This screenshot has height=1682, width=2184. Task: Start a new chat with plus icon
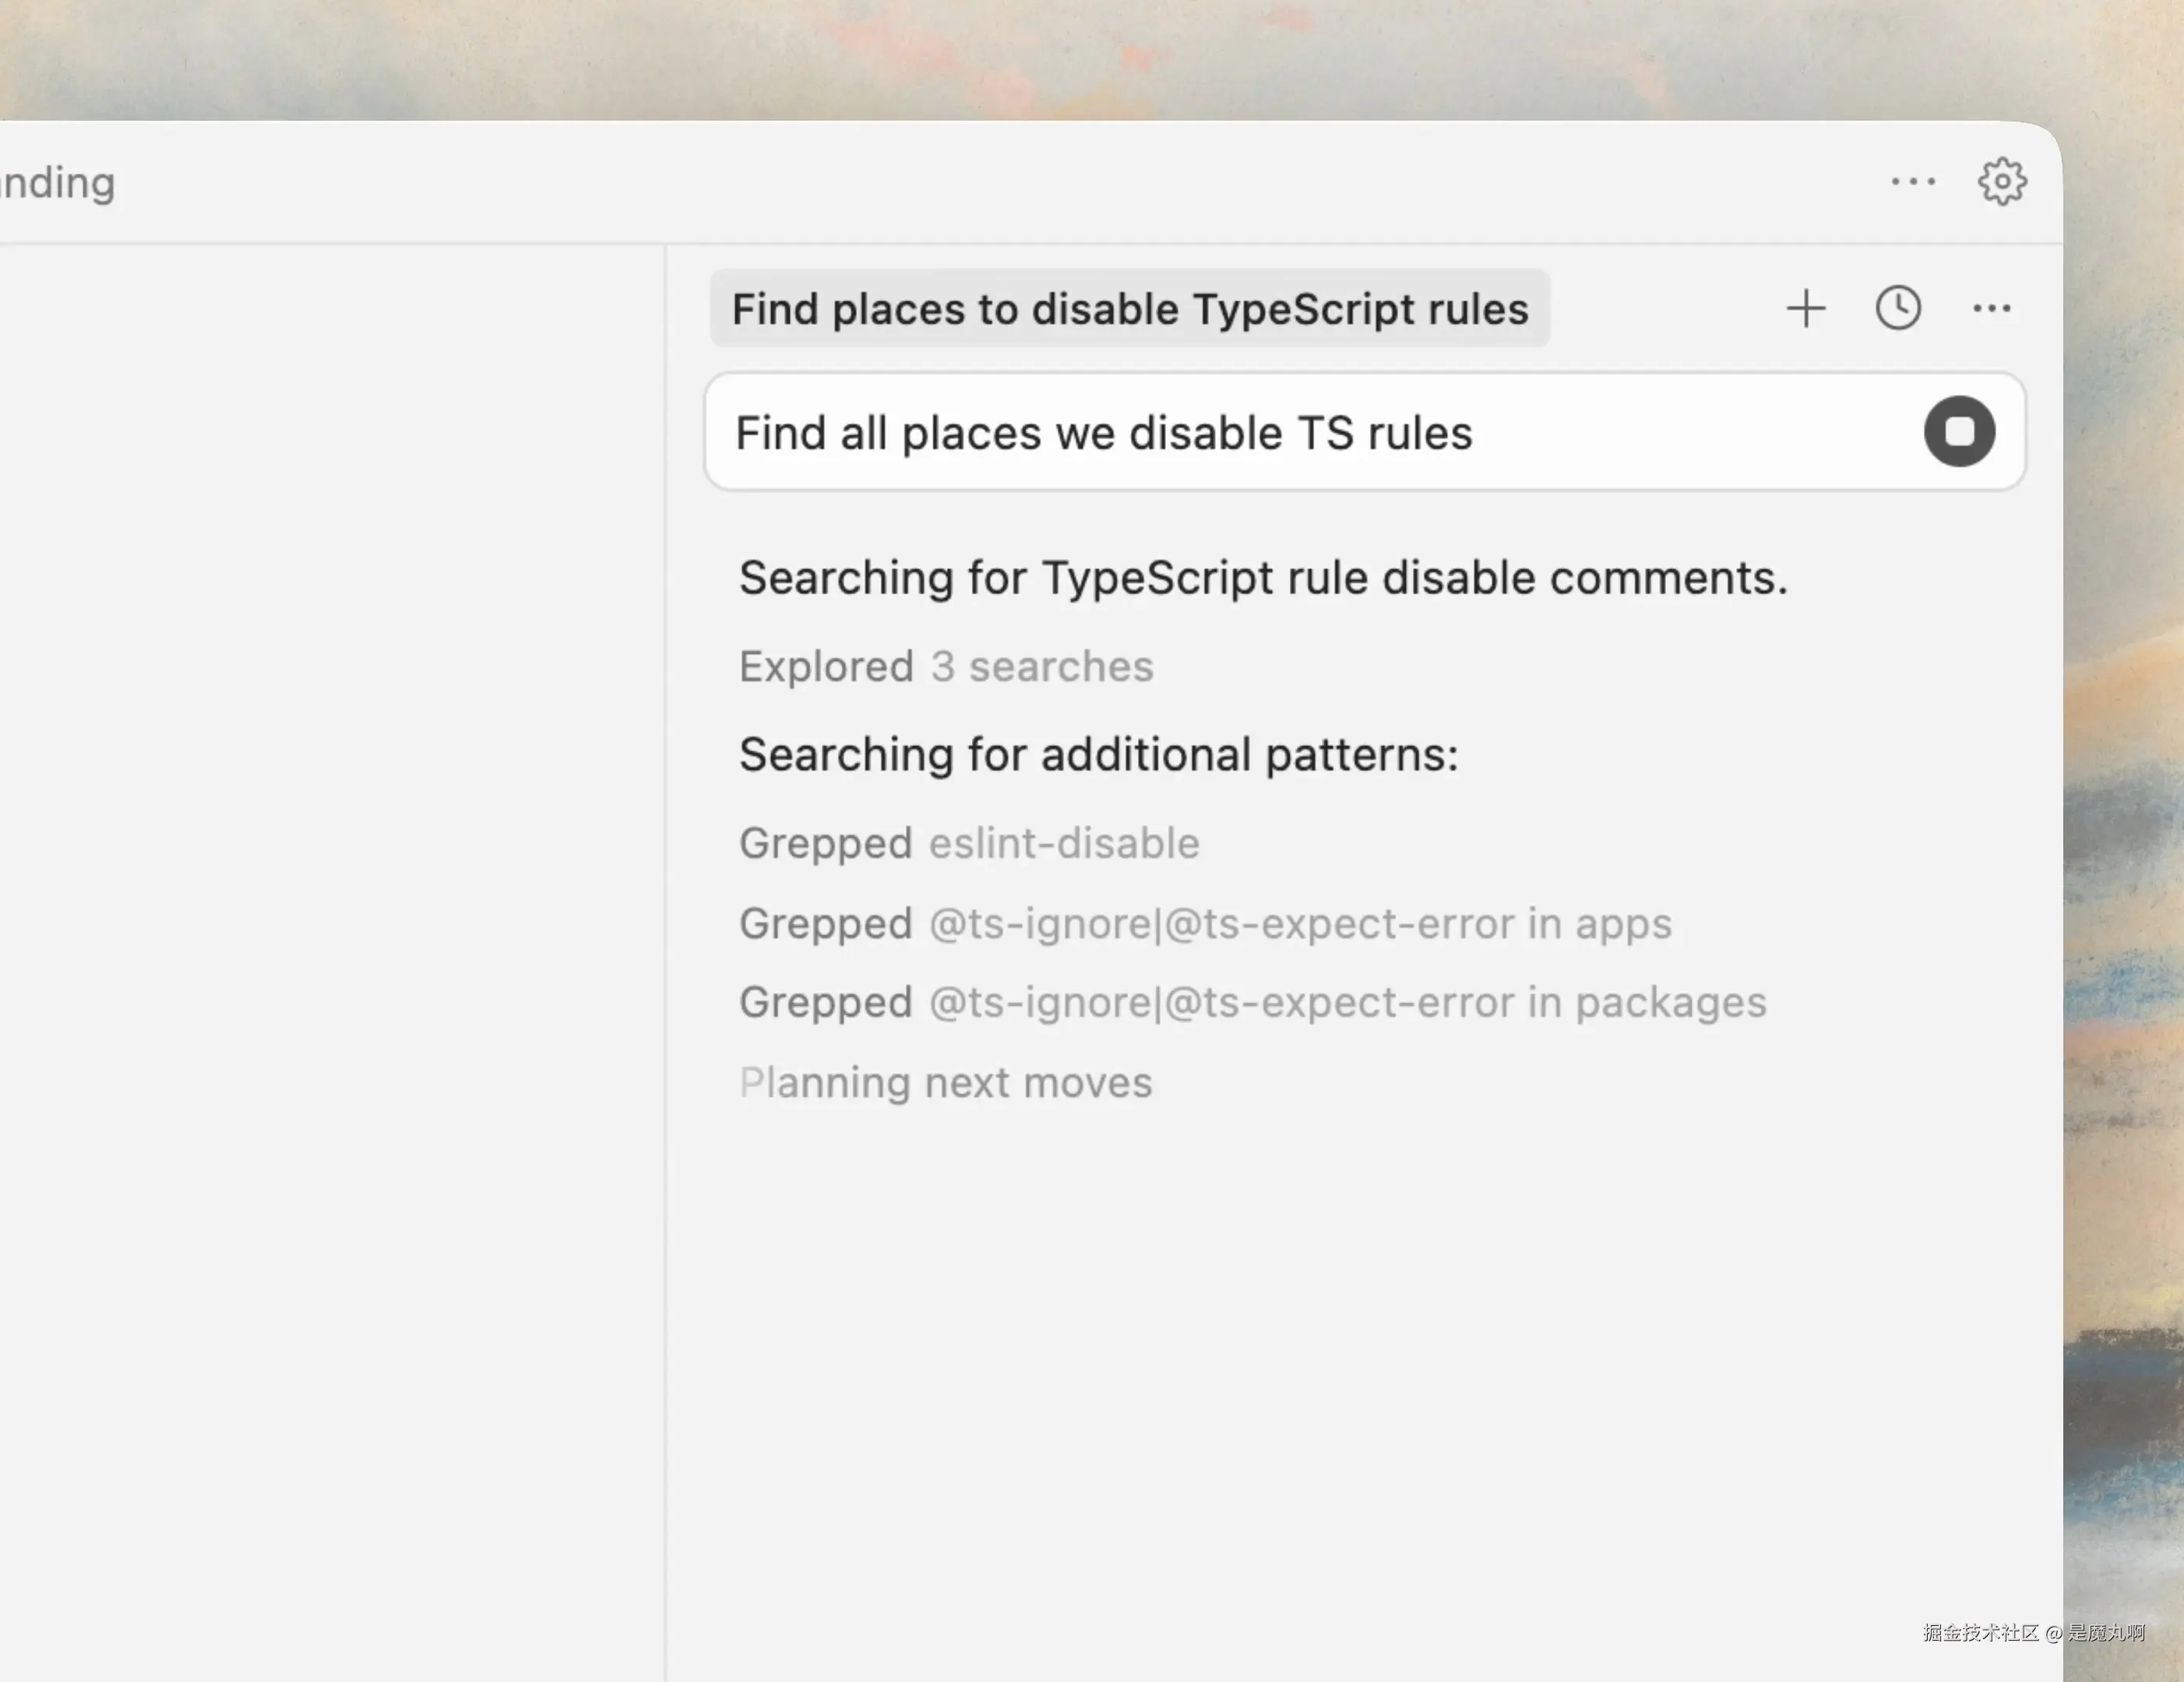pos(1806,308)
